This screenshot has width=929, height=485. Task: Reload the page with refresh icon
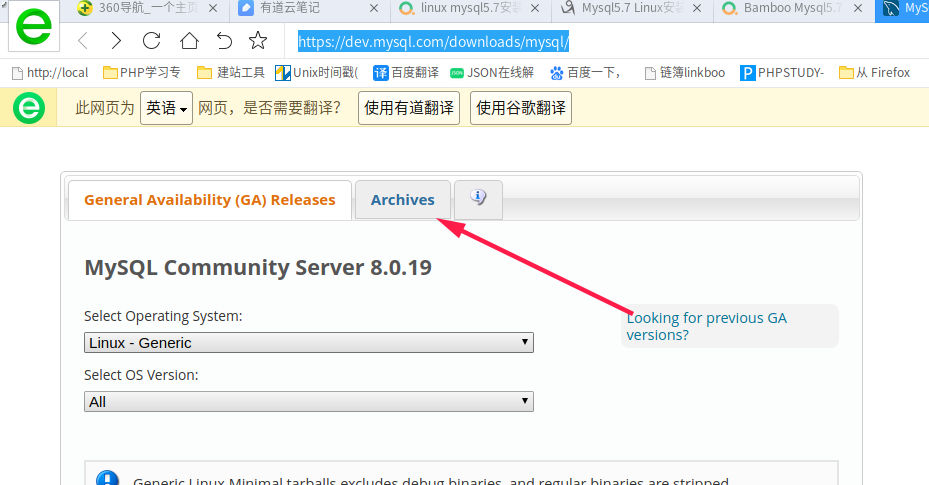click(x=152, y=41)
